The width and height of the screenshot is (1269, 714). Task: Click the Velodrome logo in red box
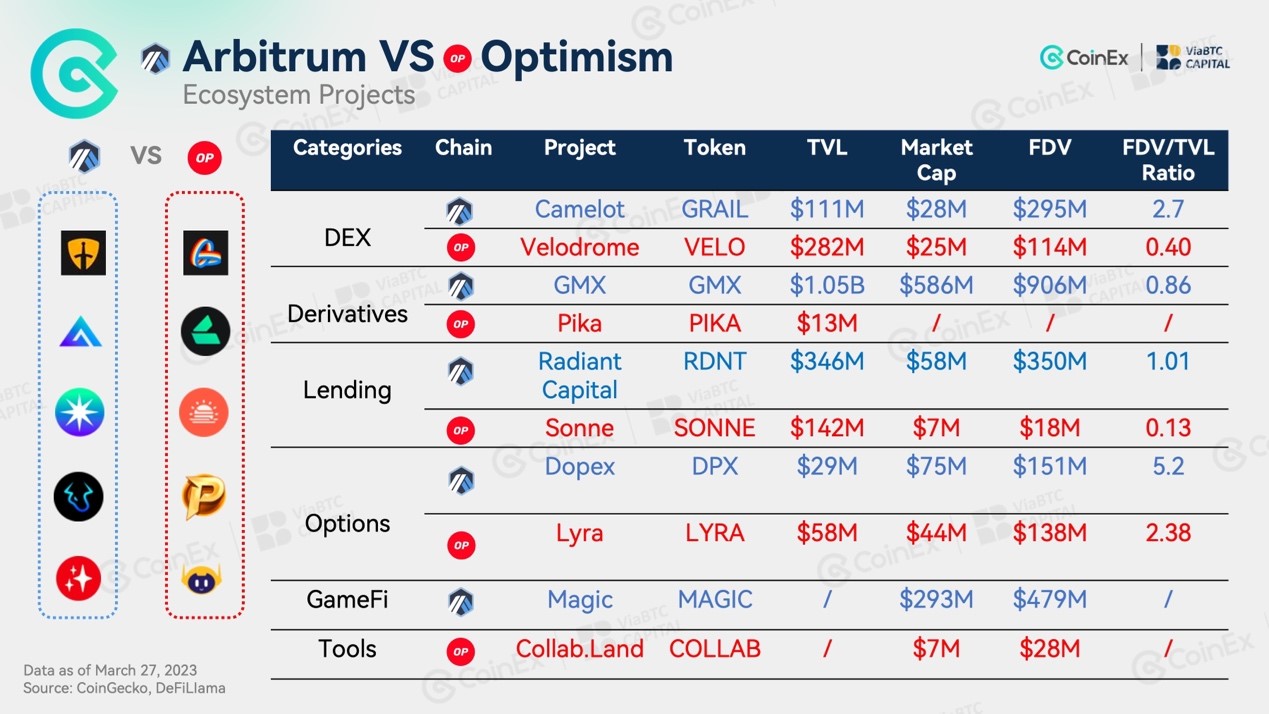click(205, 253)
